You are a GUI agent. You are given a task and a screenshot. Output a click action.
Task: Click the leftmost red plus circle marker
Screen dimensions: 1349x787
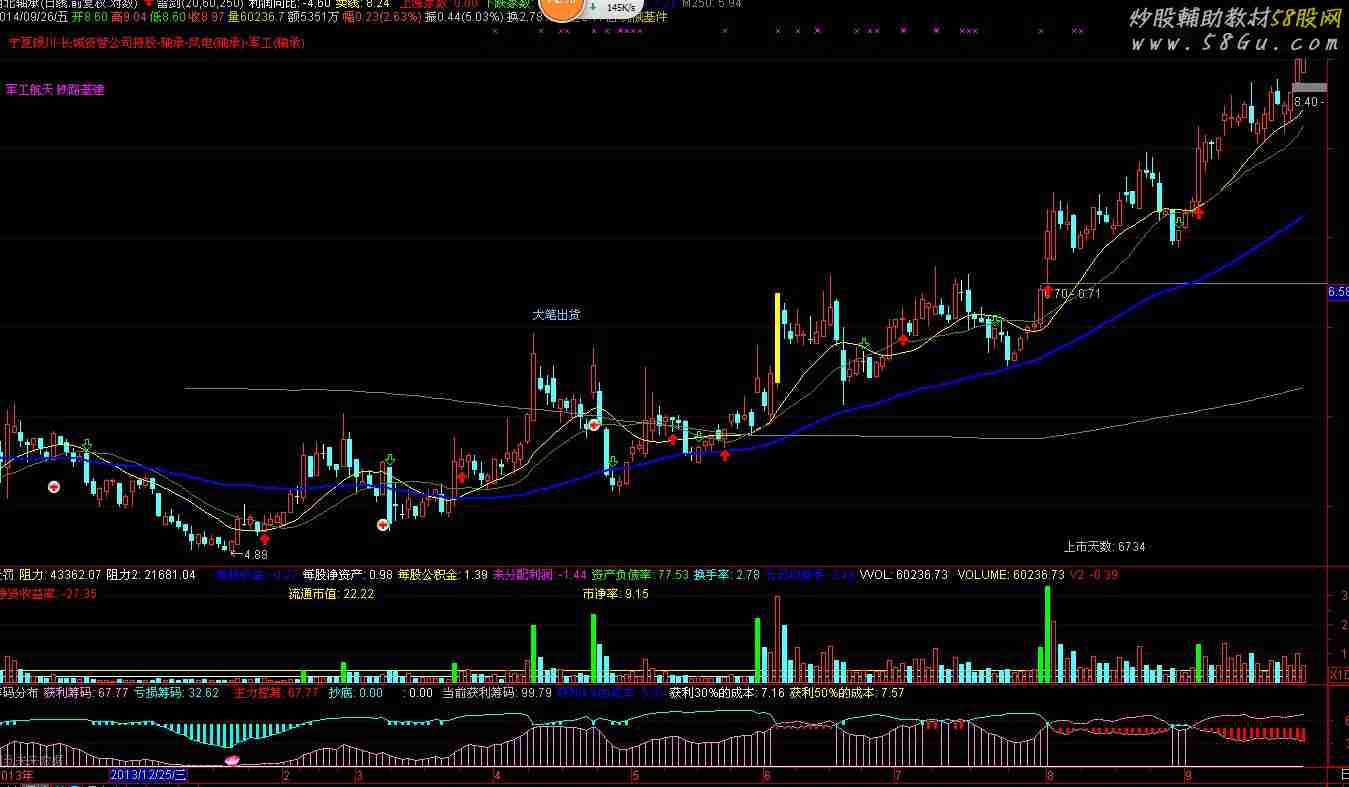click(55, 486)
